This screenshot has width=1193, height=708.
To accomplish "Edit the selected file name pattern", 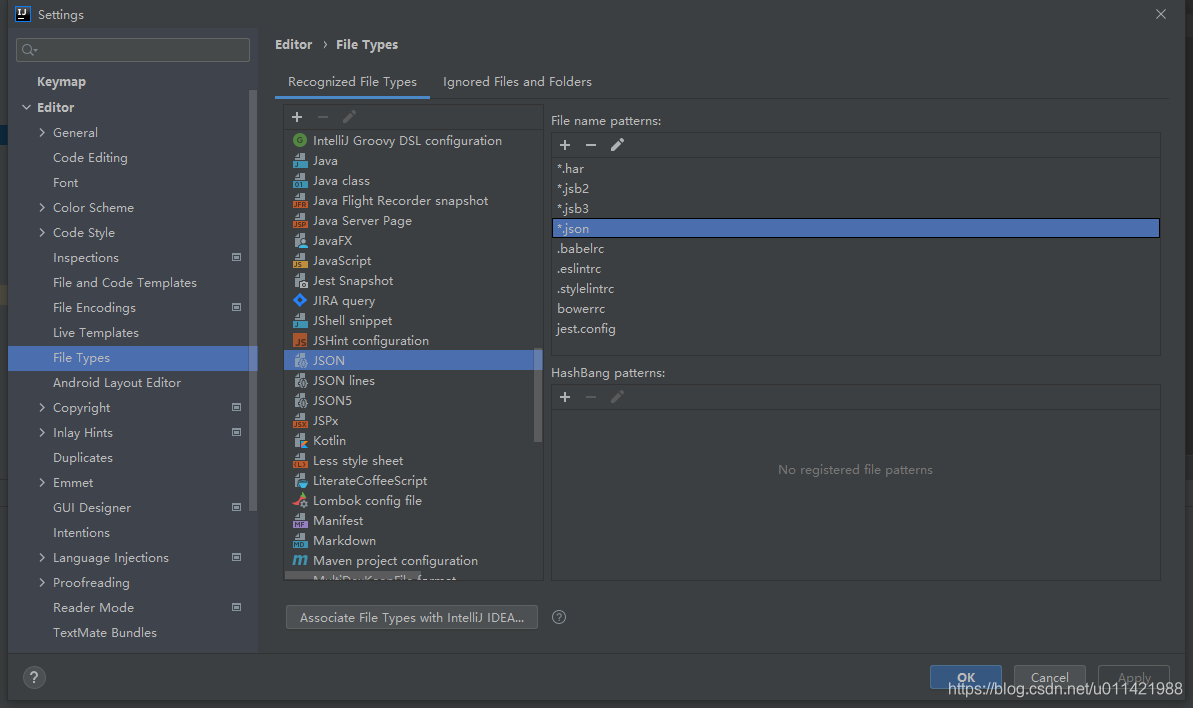I will (617, 144).
